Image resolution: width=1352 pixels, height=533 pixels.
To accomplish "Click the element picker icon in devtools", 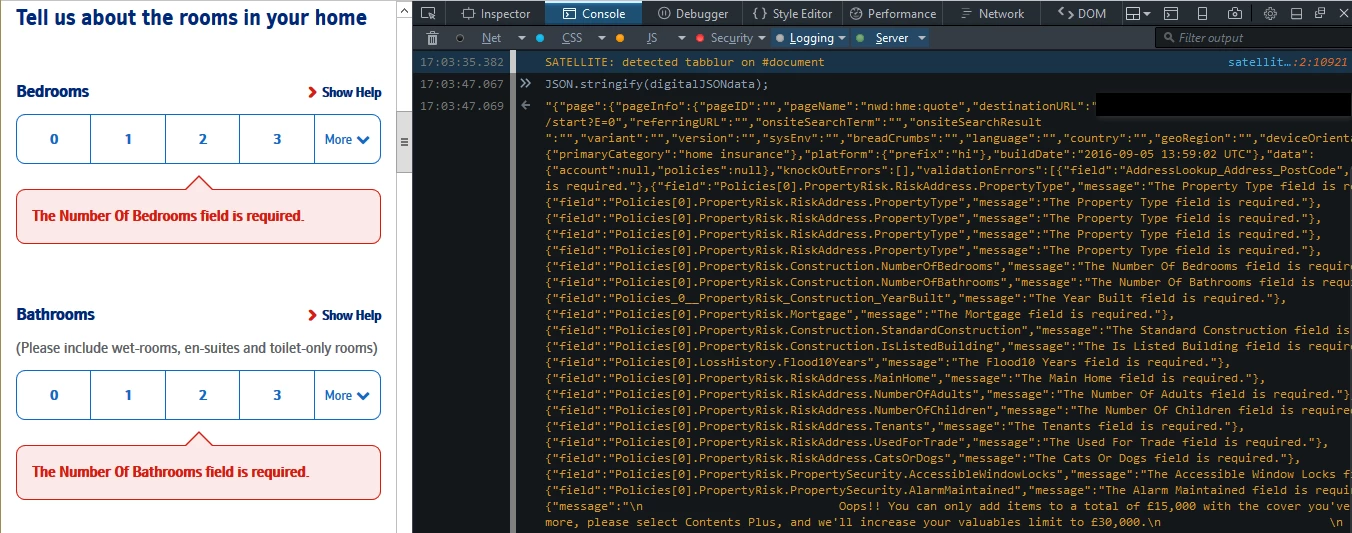I will pyautogui.click(x=427, y=13).
